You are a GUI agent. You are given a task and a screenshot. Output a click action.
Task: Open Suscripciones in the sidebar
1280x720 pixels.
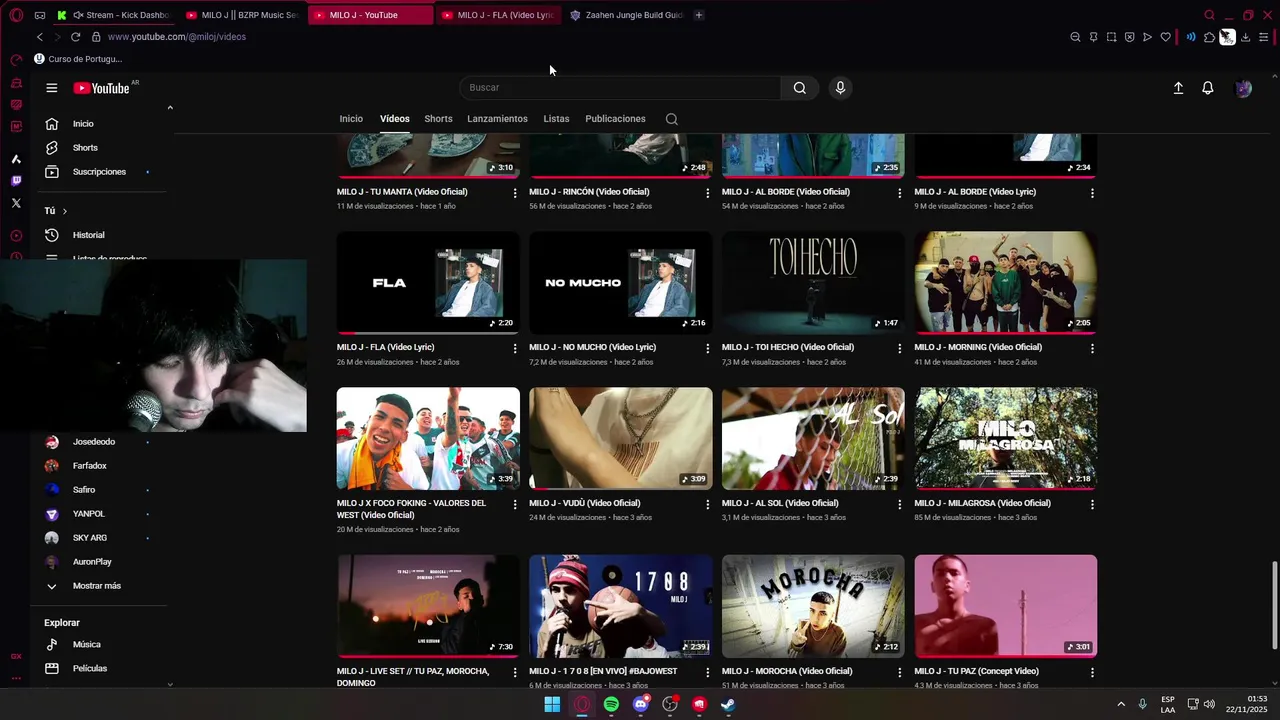(x=98, y=172)
